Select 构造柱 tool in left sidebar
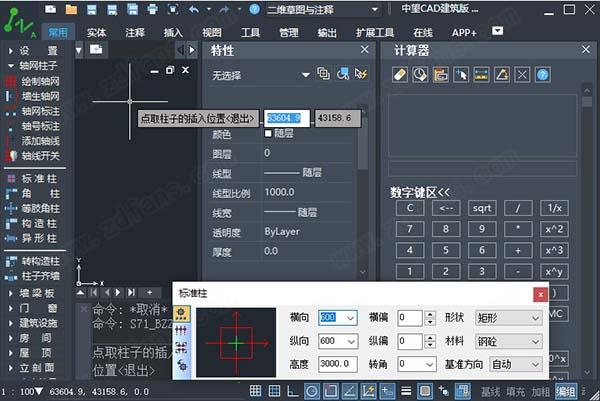 coord(32,223)
